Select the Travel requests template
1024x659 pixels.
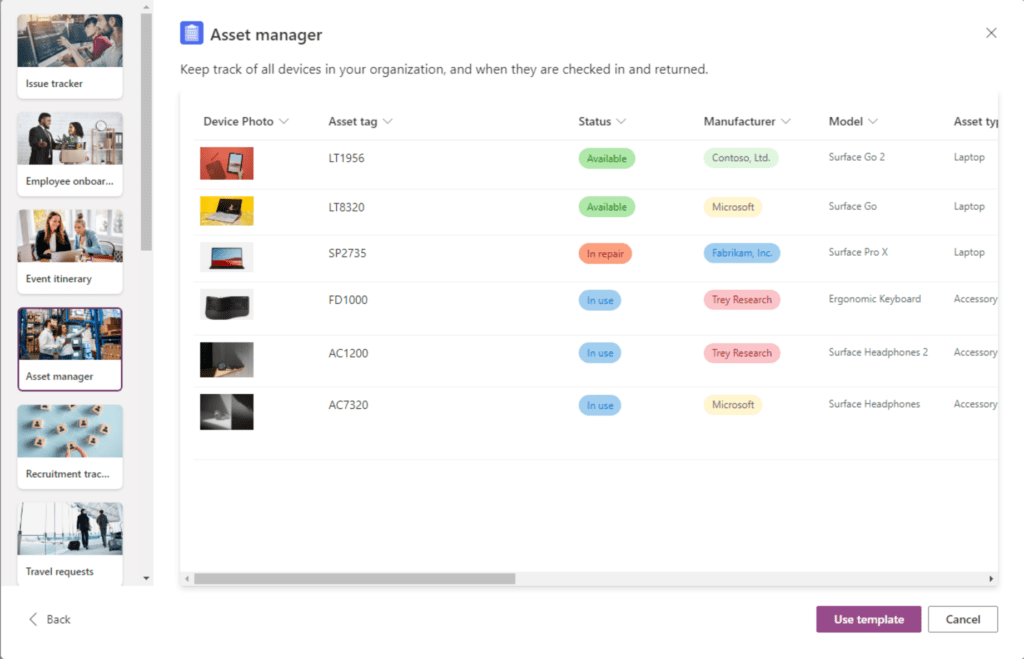(x=69, y=540)
